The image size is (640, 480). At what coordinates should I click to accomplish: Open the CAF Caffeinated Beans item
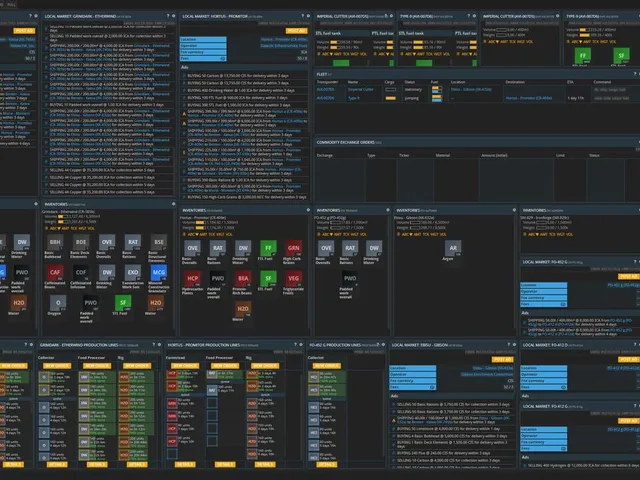(x=55, y=272)
